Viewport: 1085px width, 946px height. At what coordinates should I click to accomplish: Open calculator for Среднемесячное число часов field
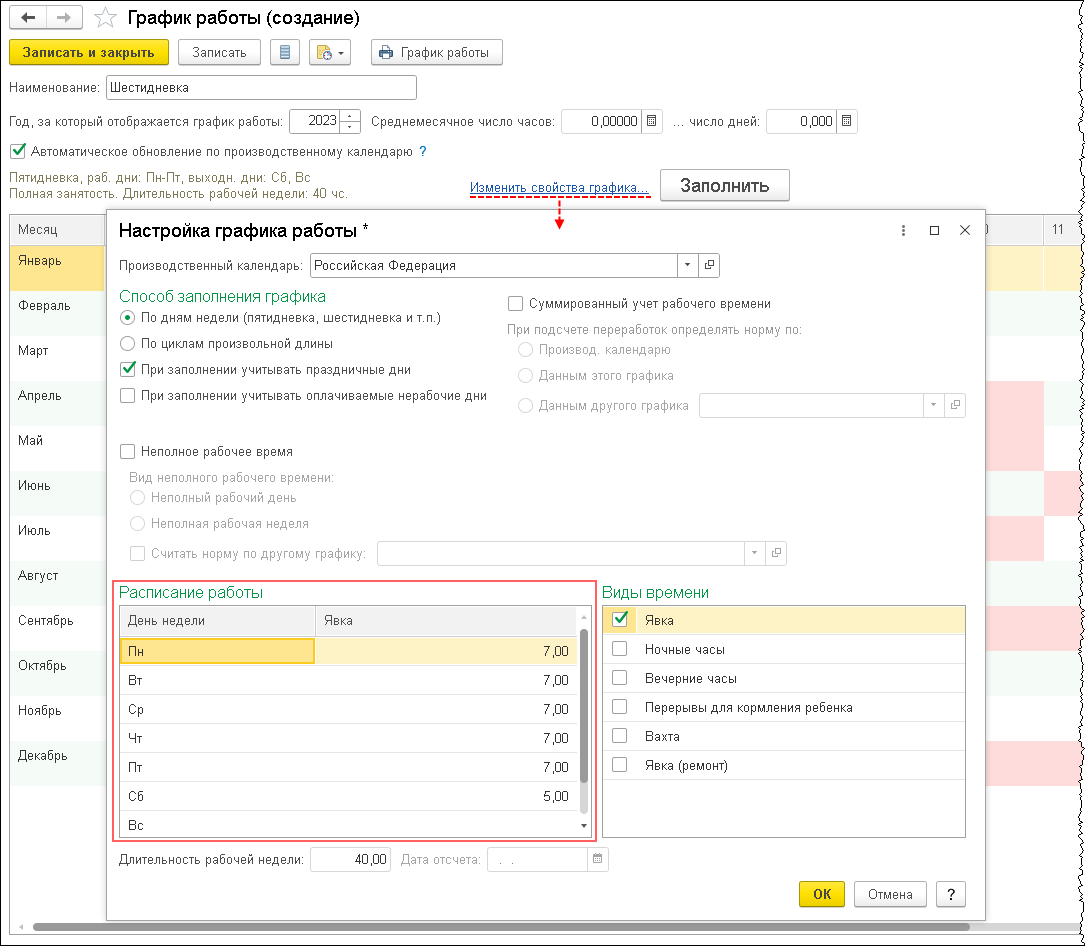pyautogui.click(x=651, y=121)
